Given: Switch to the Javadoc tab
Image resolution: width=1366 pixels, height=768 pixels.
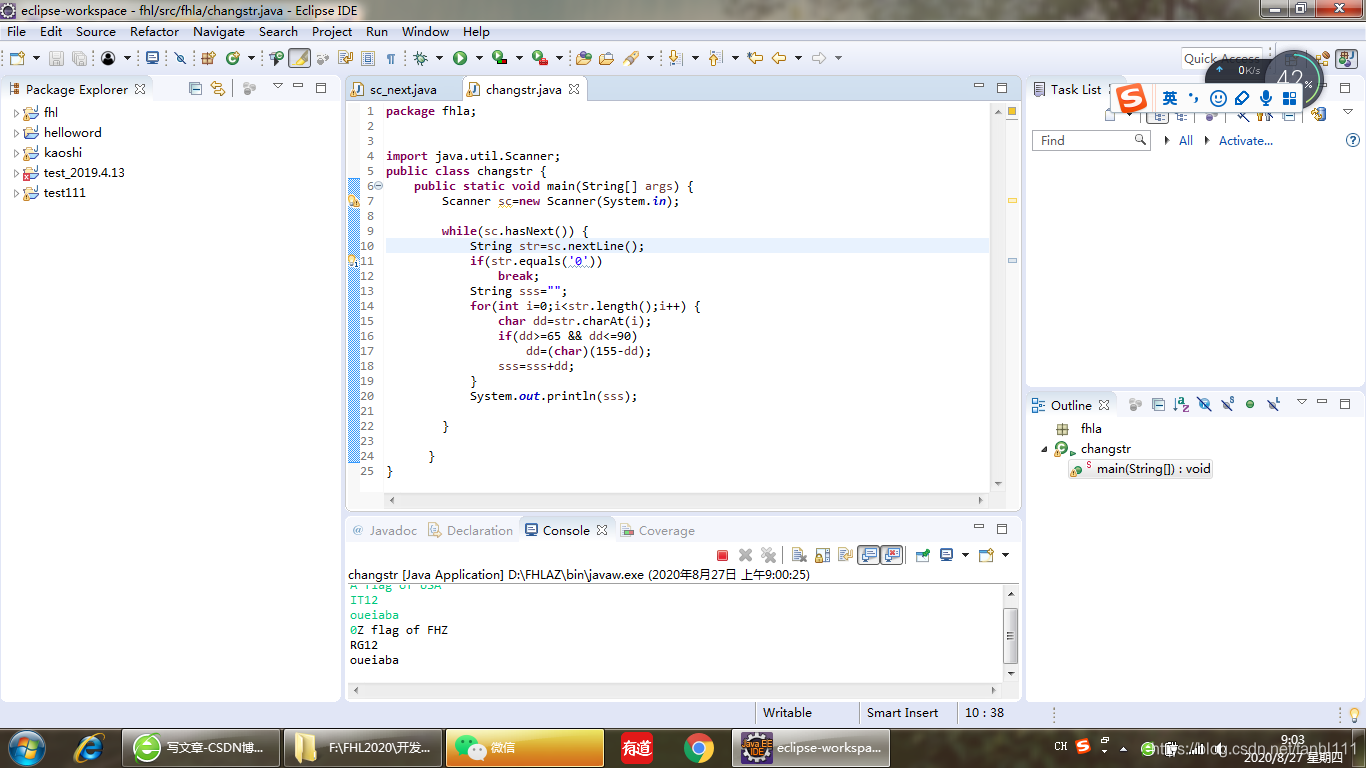Looking at the screenshot, I should [x=384, y=530].
